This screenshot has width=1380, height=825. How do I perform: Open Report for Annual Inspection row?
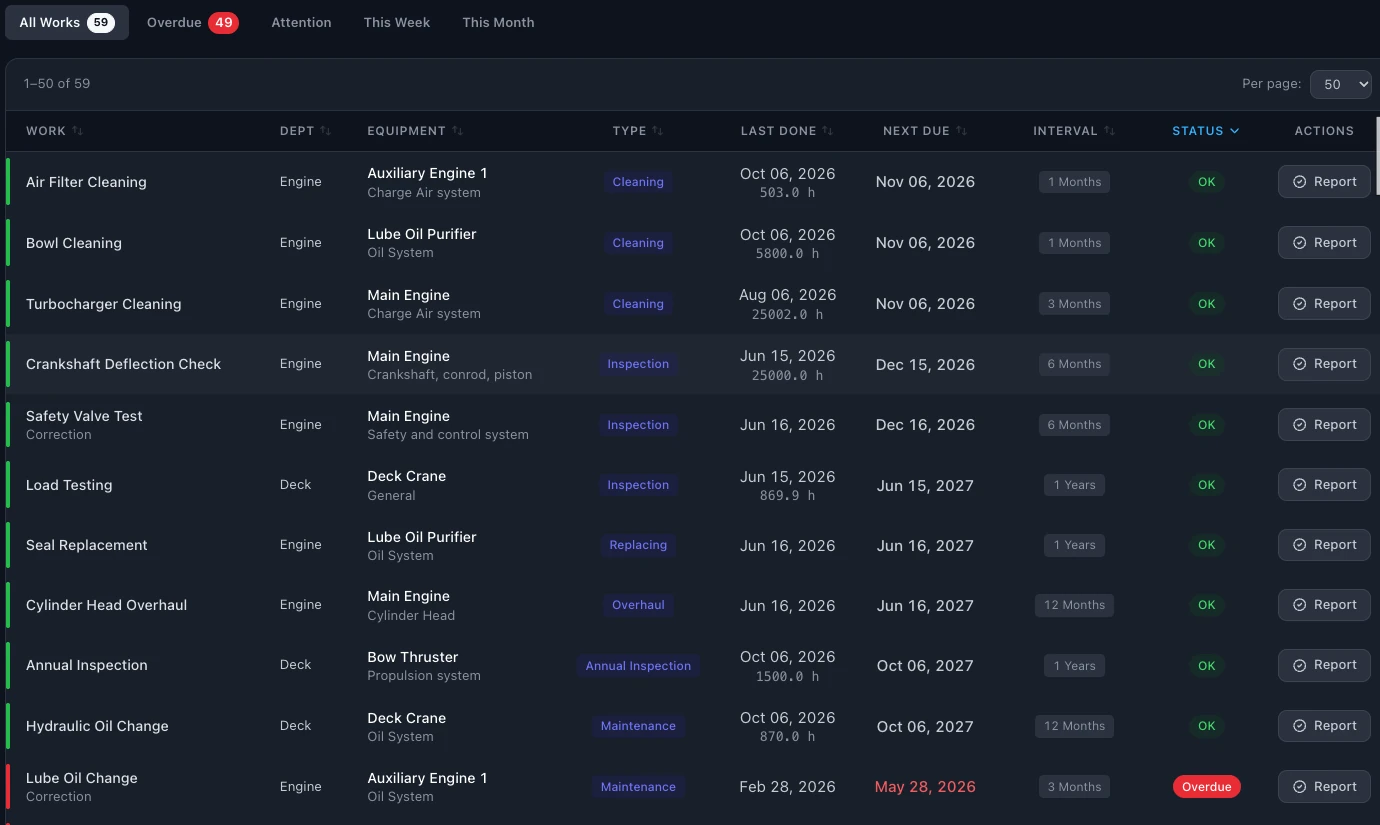coord(1324,665)
